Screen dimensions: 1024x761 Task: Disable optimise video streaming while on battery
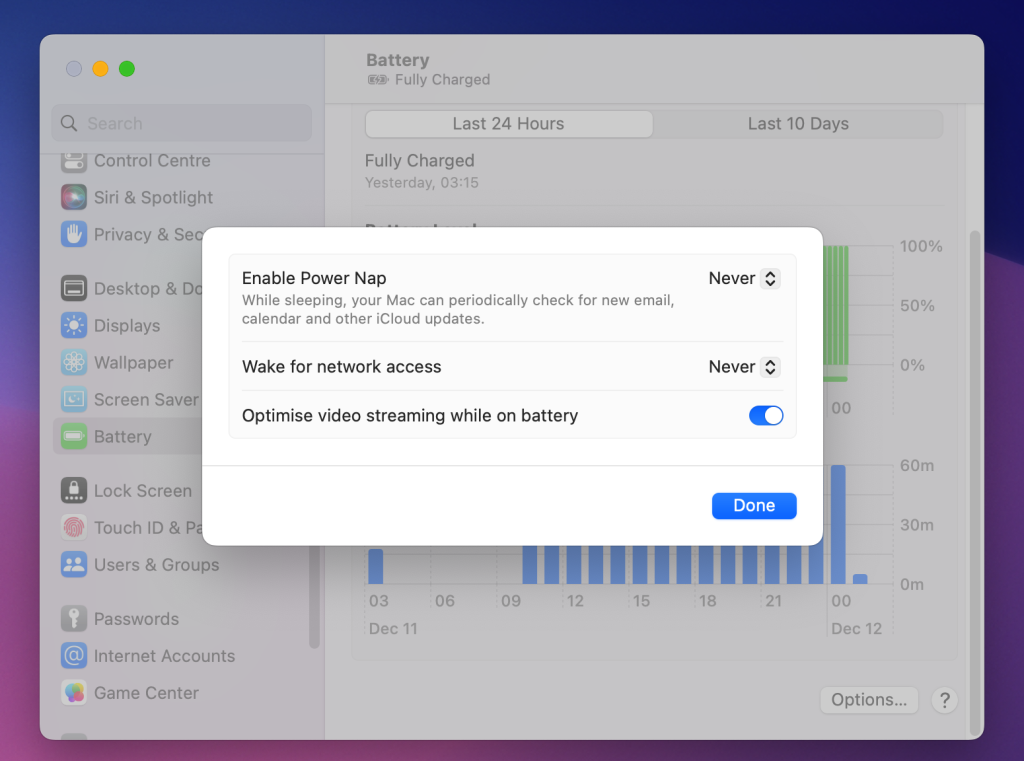point(766,415)
